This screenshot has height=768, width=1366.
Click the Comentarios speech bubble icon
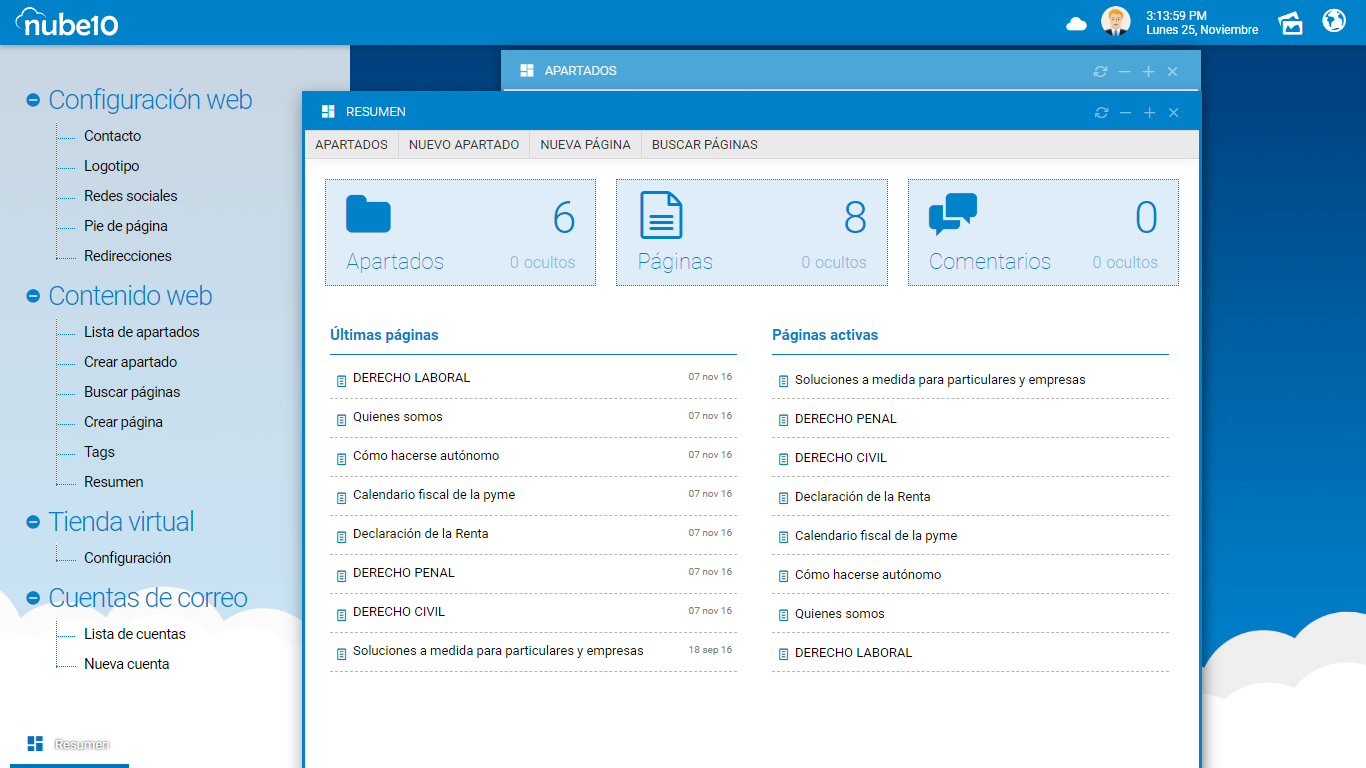point(952,214)
